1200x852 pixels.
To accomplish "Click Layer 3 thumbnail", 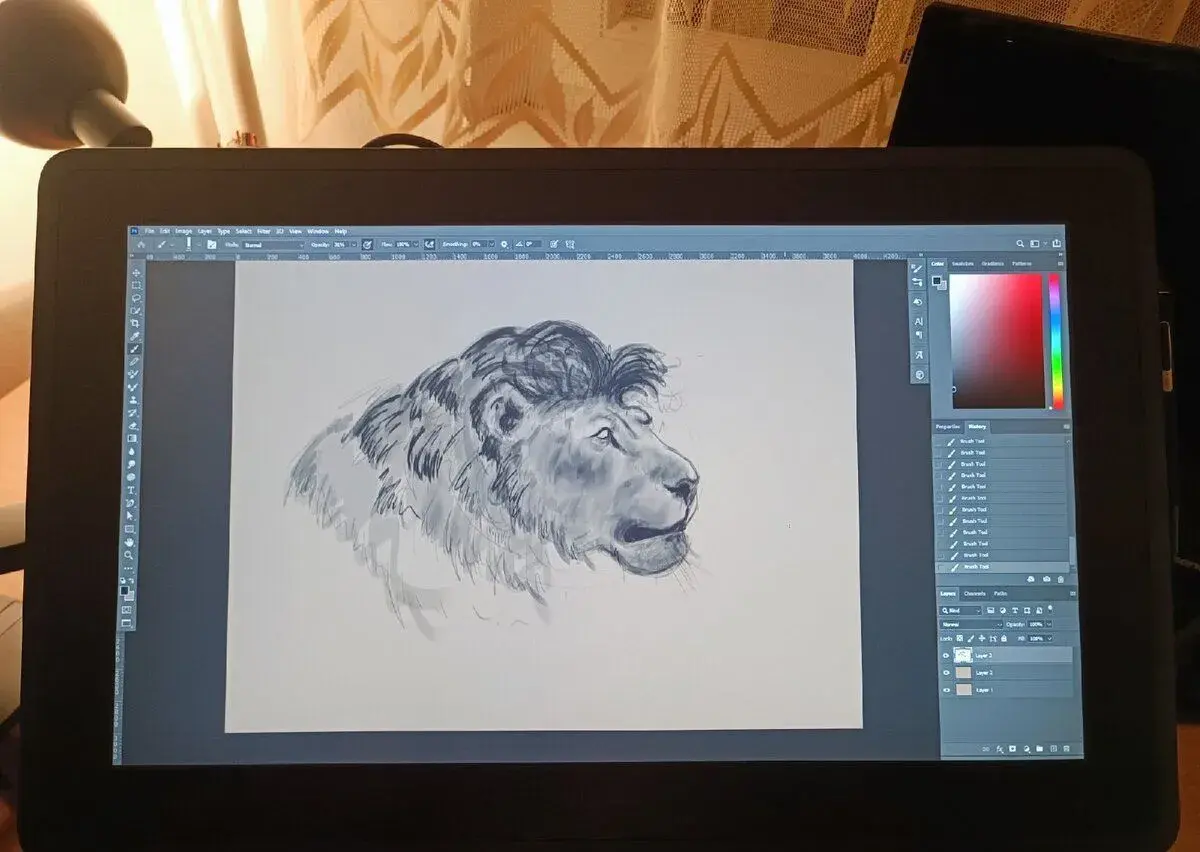I will [963, 655].
